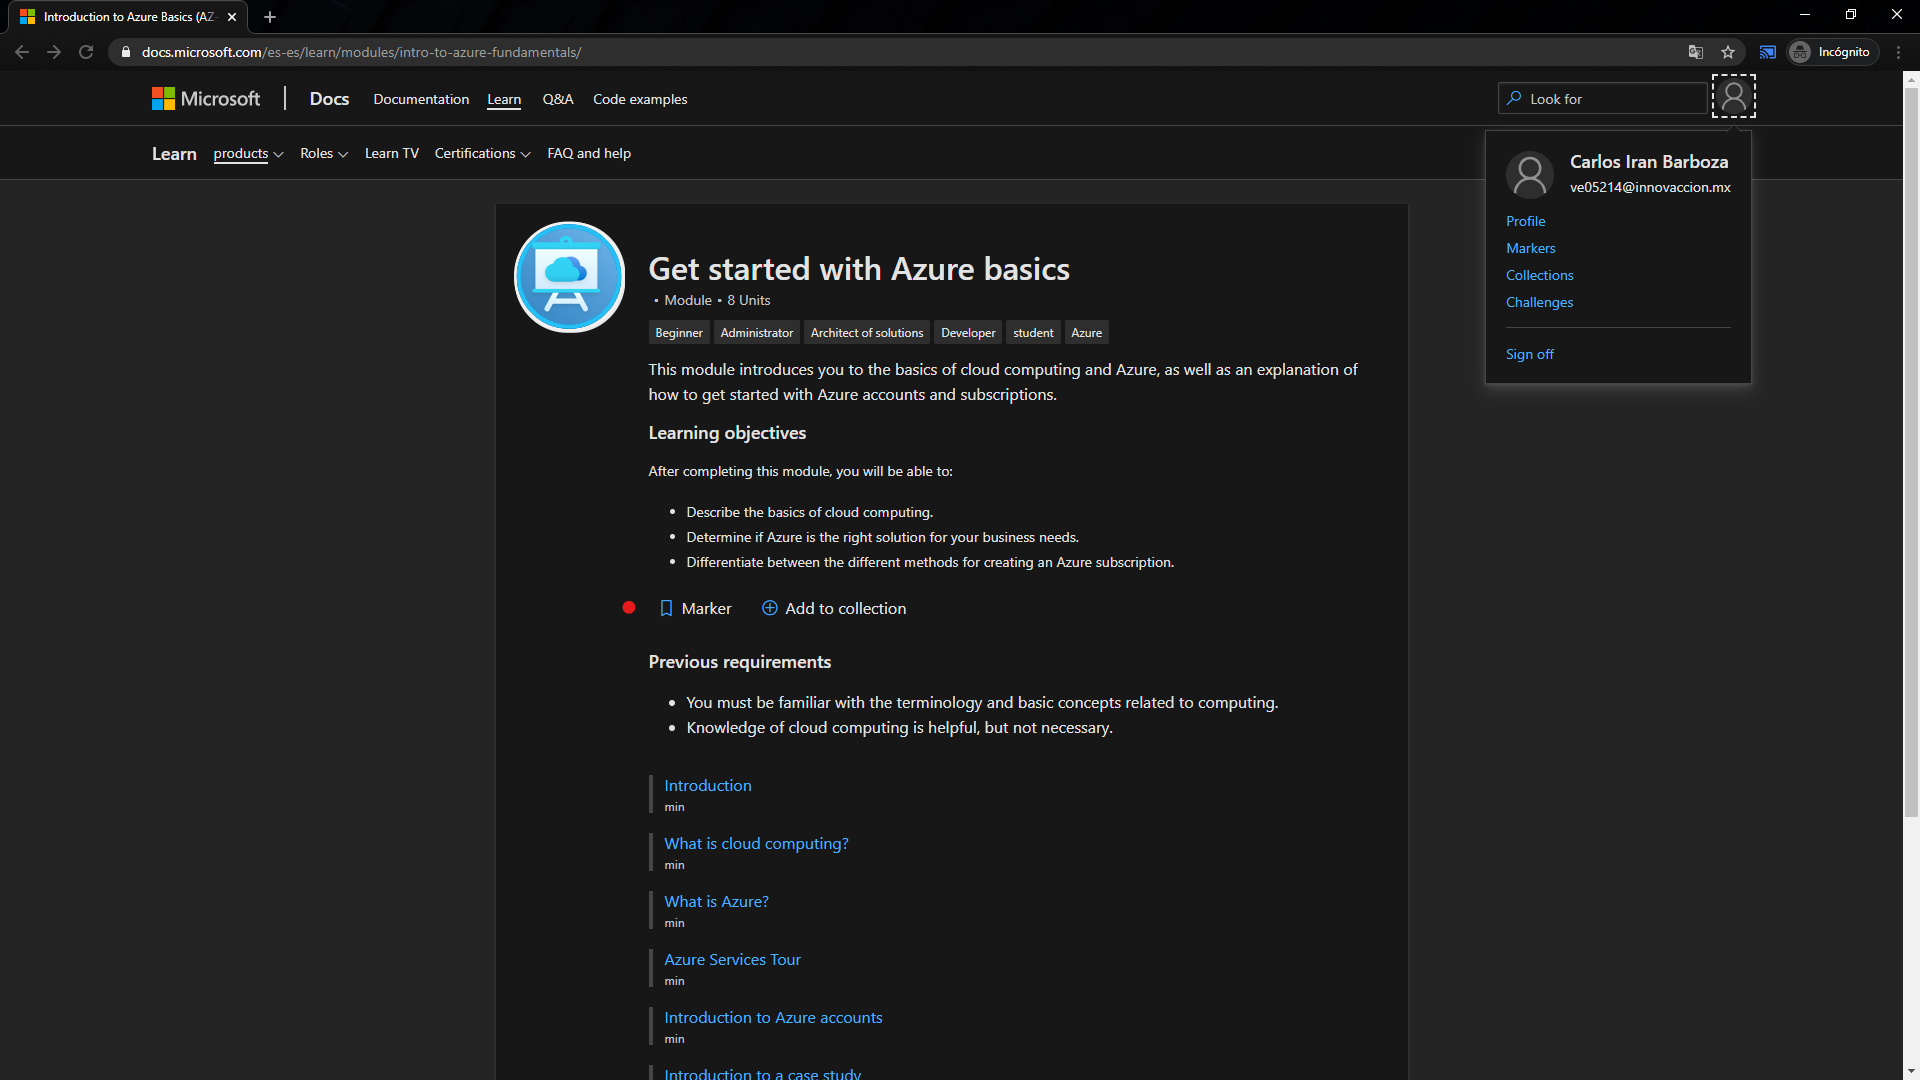This screenshot has height=1080, width=1920.
Task: Open Introduction to a case study unit
Action: (762, 1073)
